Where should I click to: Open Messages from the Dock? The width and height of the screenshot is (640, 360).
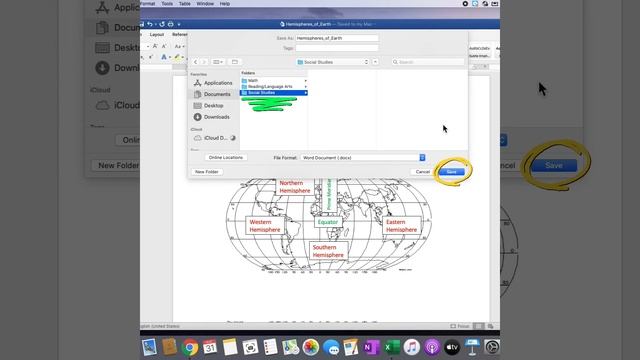tap(331, 347)
